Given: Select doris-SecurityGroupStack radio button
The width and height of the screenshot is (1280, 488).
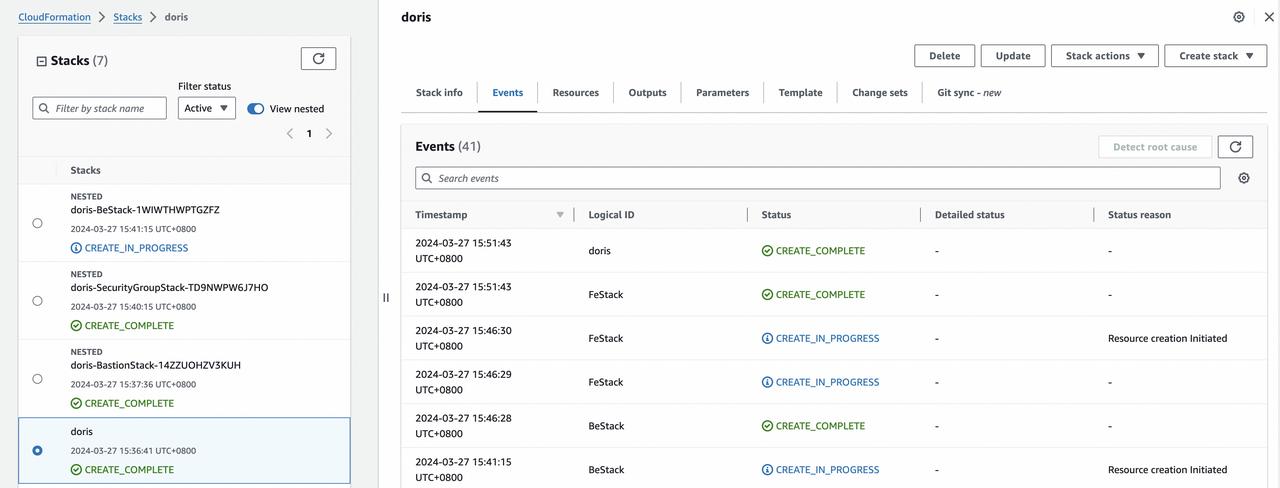Looking at the screenshot, I should click(x=37, y=301).
